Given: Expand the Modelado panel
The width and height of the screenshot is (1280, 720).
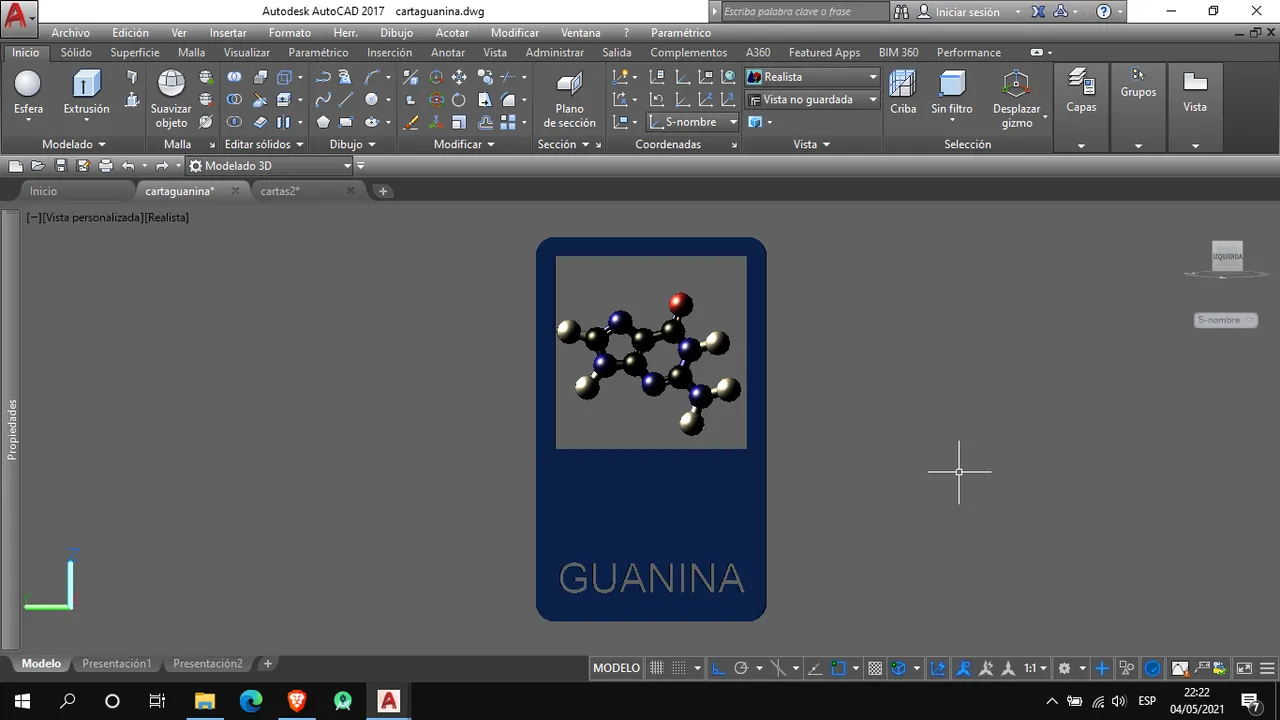Looking at the screenshot, I should coord(73,144).
